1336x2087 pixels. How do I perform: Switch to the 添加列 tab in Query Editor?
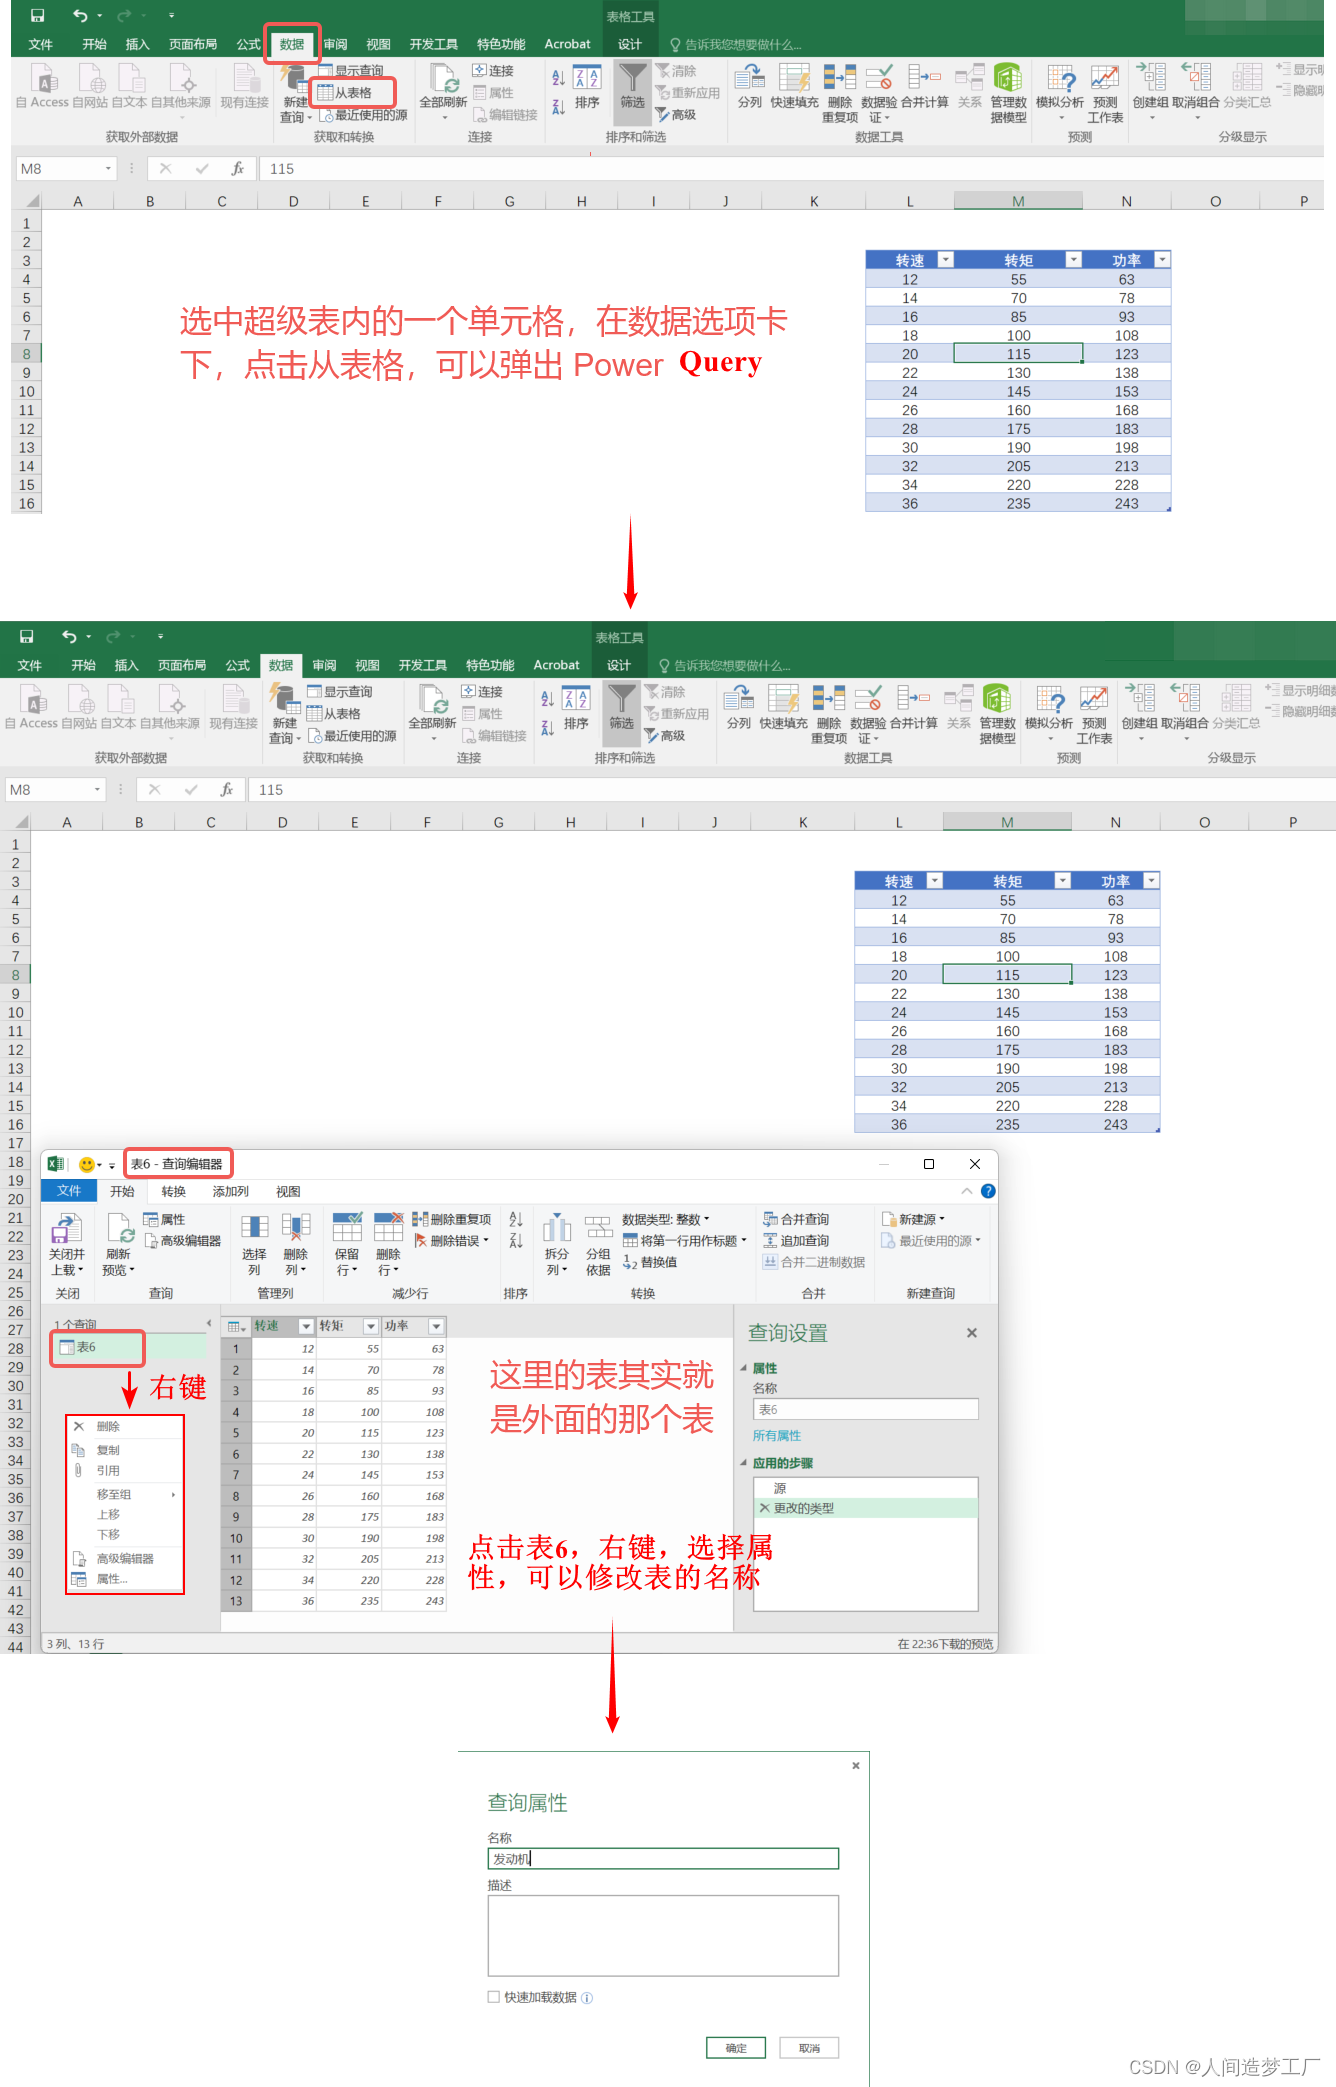(230, 1192)
